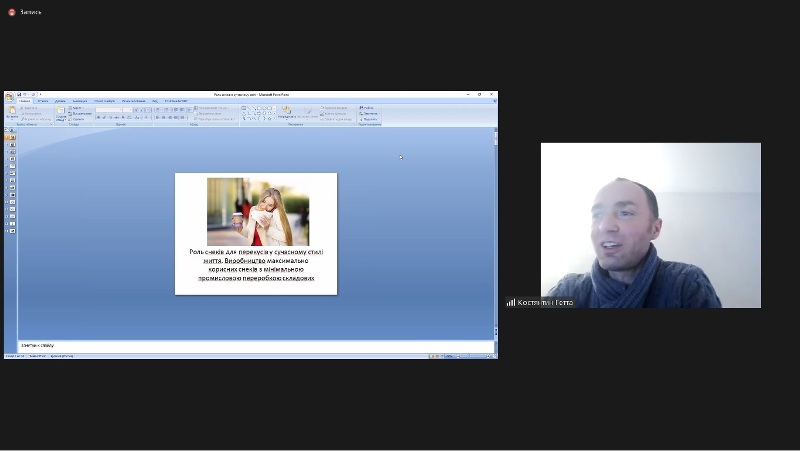Viewport: 800px width, 452px height.
Task: Click the Zoom recording indicator
Action: coord(12,12)
